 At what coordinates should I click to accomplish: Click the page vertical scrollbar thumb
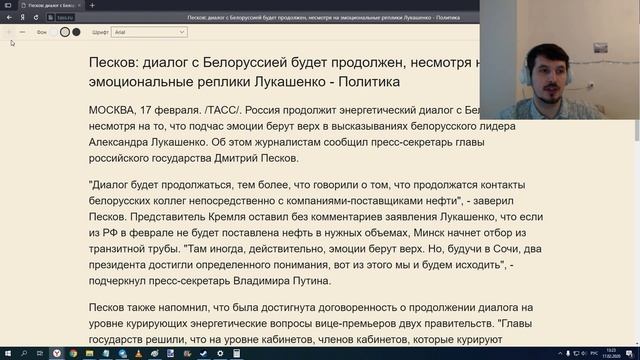637,130
